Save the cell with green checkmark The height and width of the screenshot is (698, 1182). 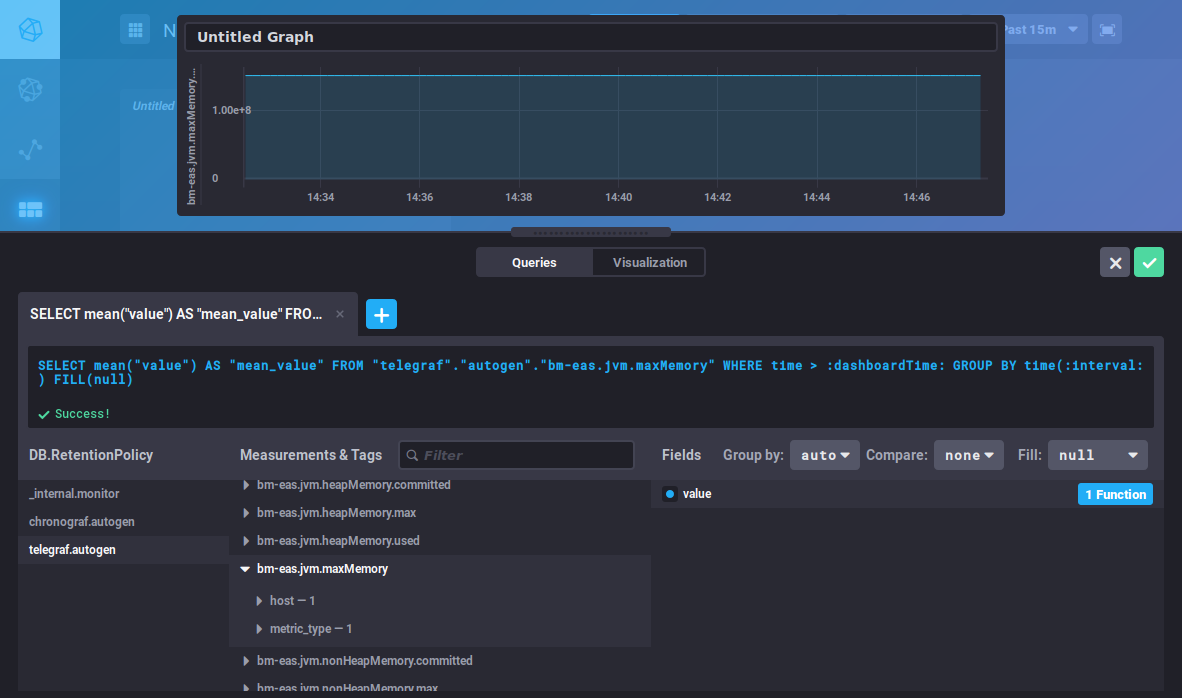point(1149,262)
